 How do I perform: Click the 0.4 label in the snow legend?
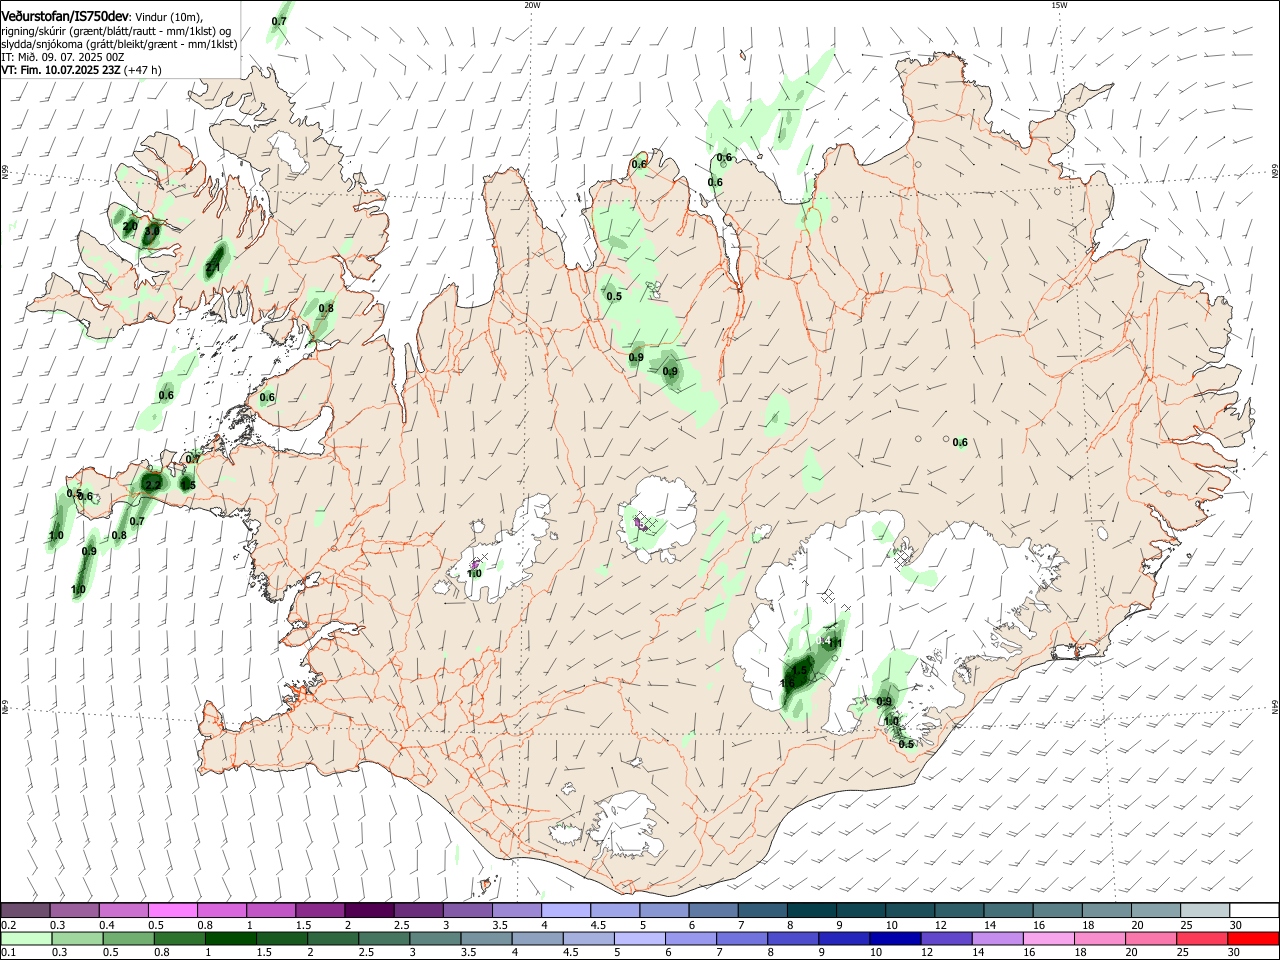click(107, 925)
